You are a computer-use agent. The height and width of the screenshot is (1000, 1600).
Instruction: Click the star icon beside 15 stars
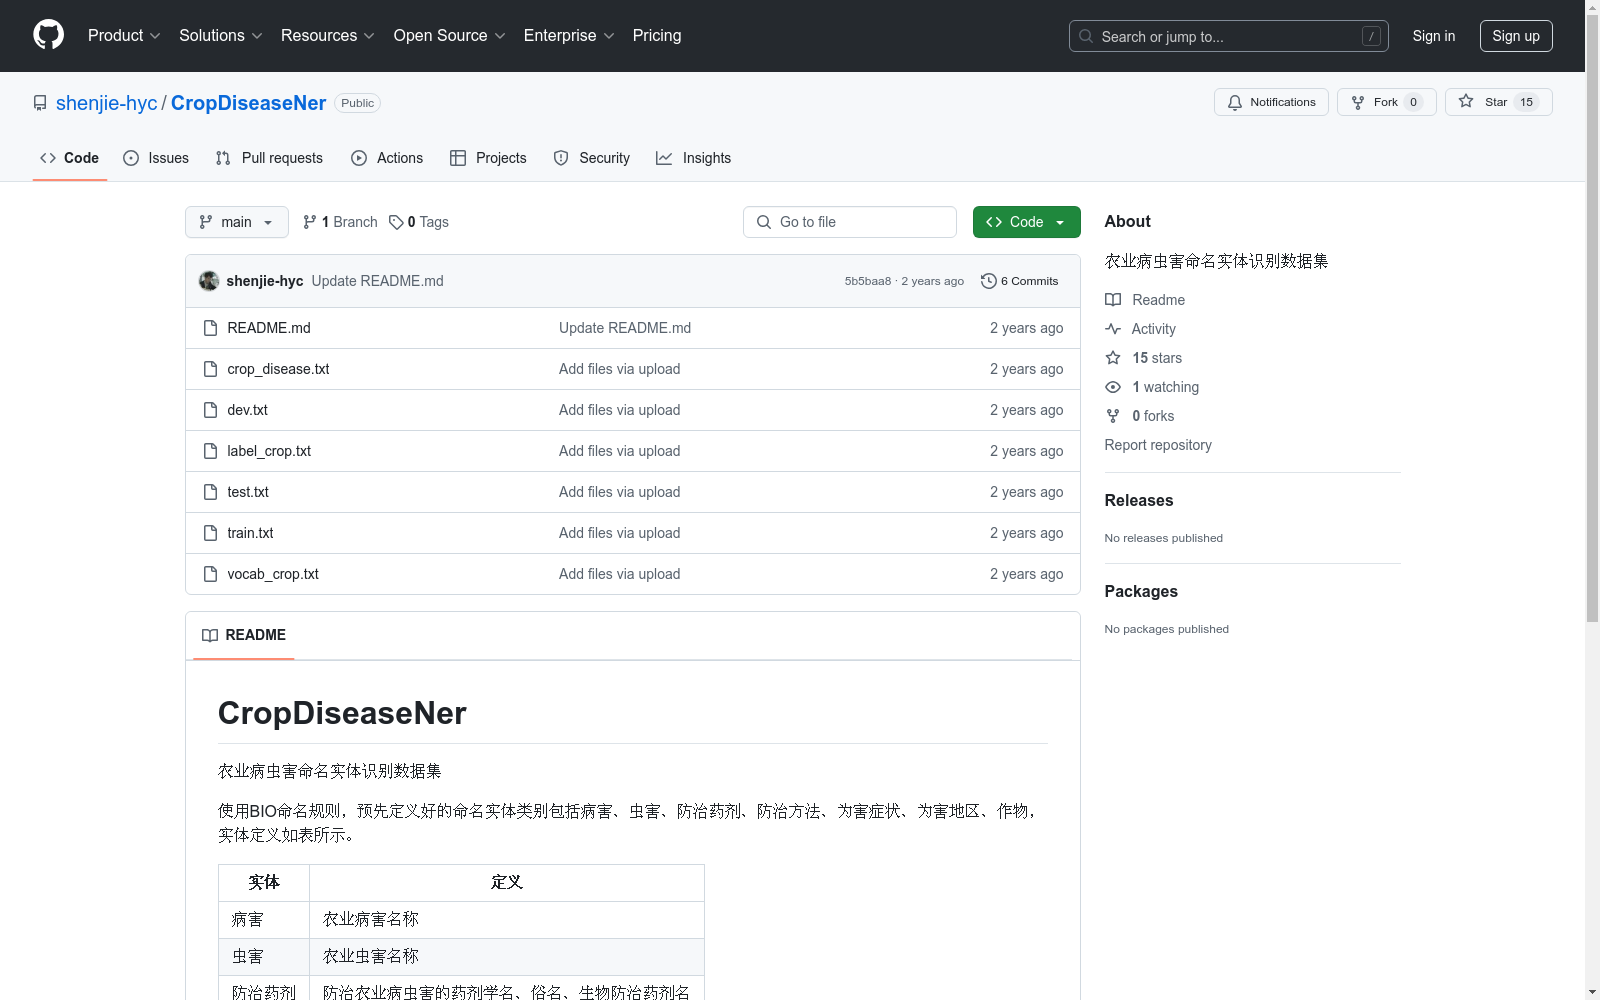pos(1113,358)
